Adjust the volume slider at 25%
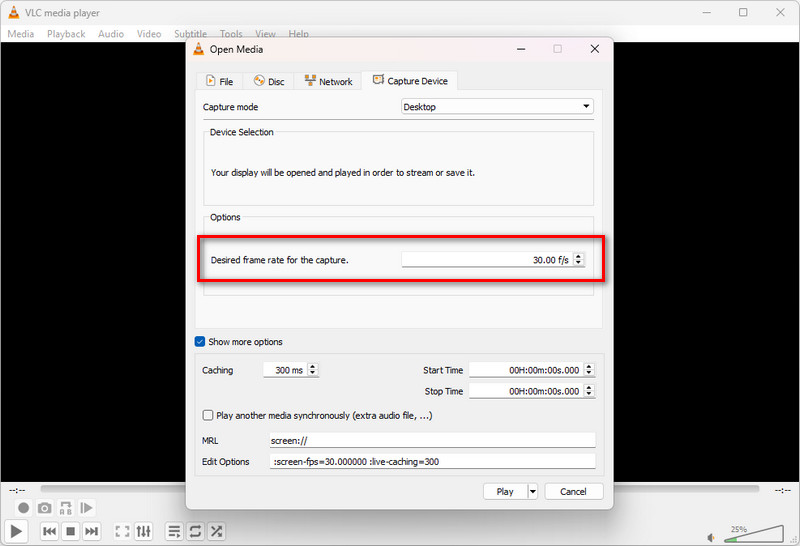Screen dimensions: 800x546 point(754,533)
